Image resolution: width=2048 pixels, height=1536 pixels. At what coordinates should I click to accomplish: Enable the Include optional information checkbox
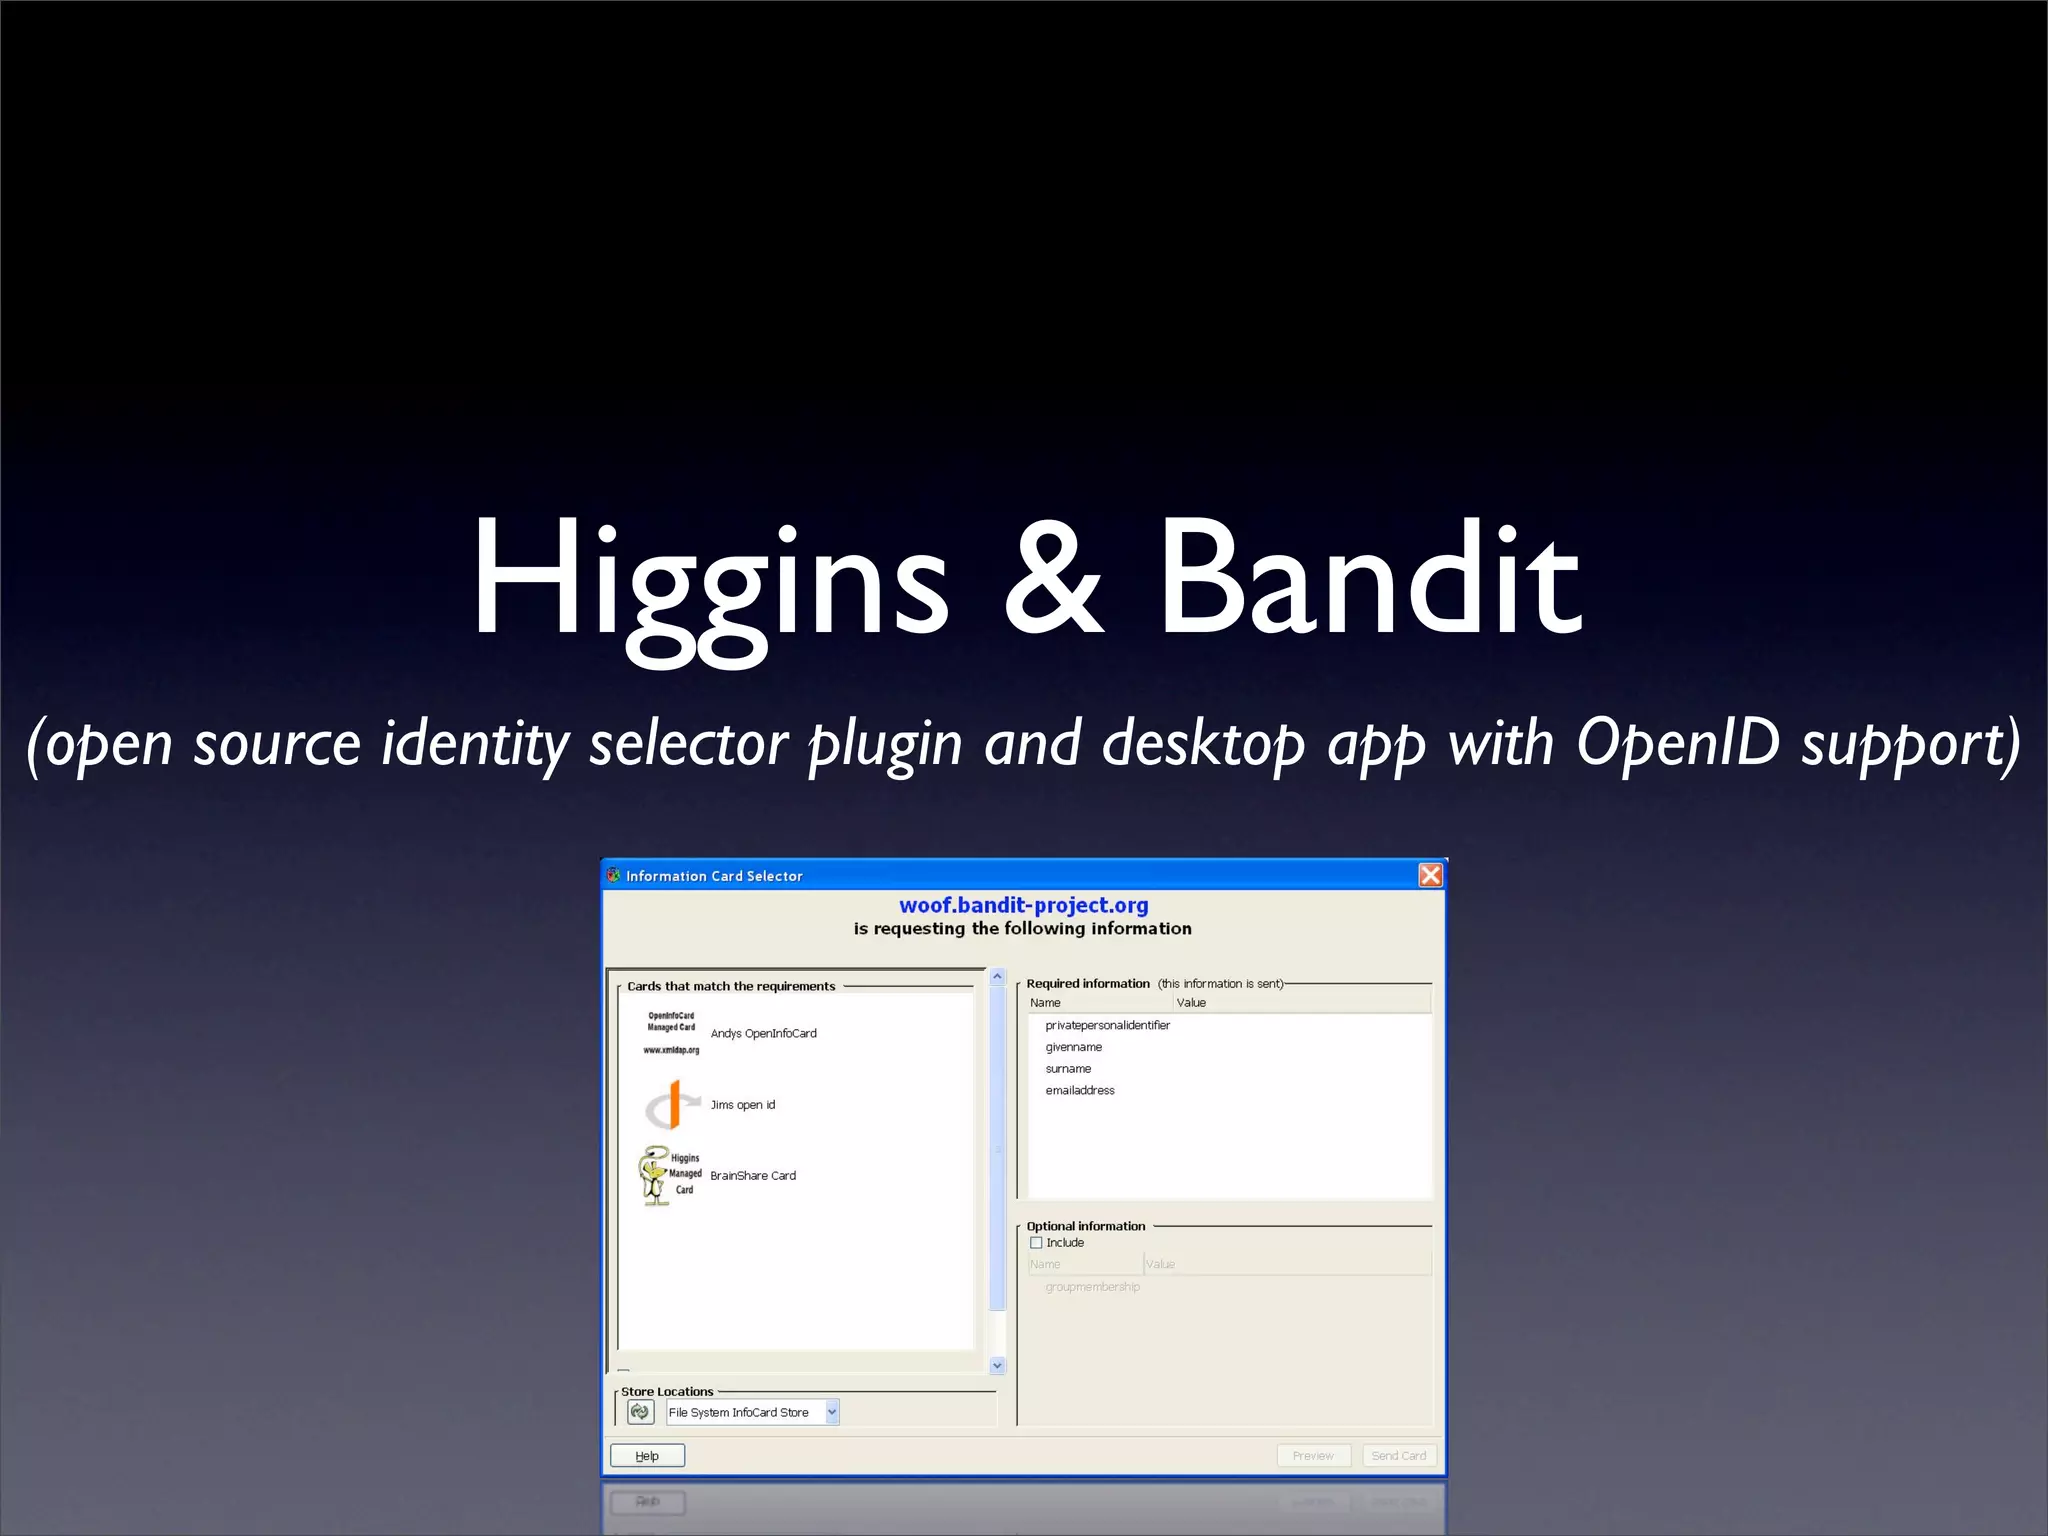(x=1036, y=1243)
